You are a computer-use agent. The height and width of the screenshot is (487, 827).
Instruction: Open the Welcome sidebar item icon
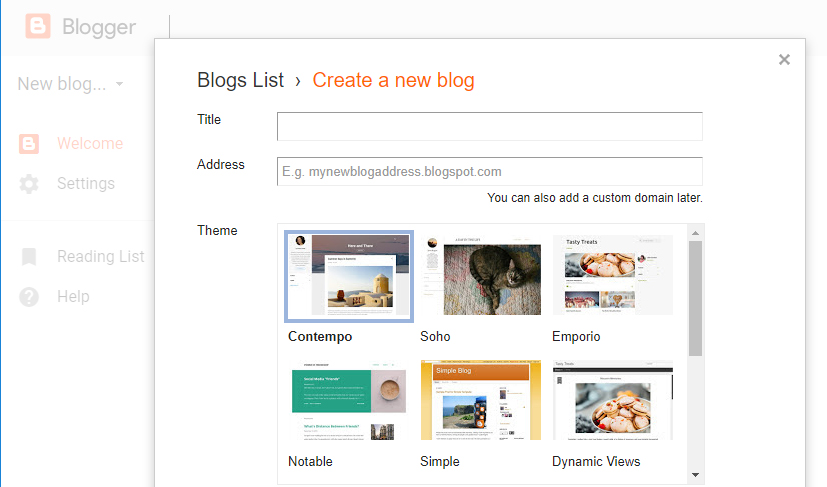pyautogui.click(x=29, y=144)
